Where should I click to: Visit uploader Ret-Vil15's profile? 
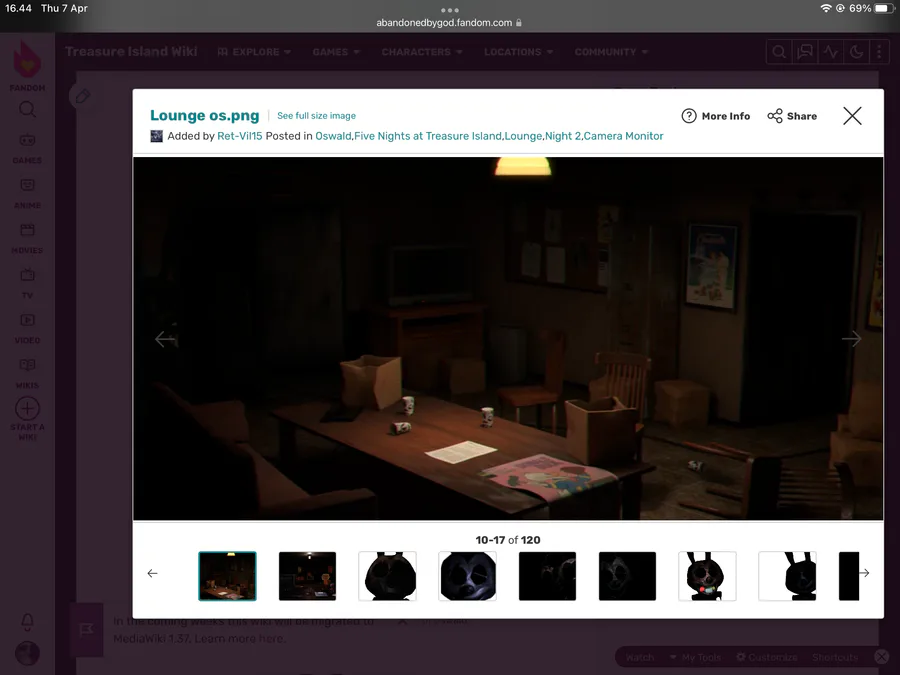pos(239,136)
